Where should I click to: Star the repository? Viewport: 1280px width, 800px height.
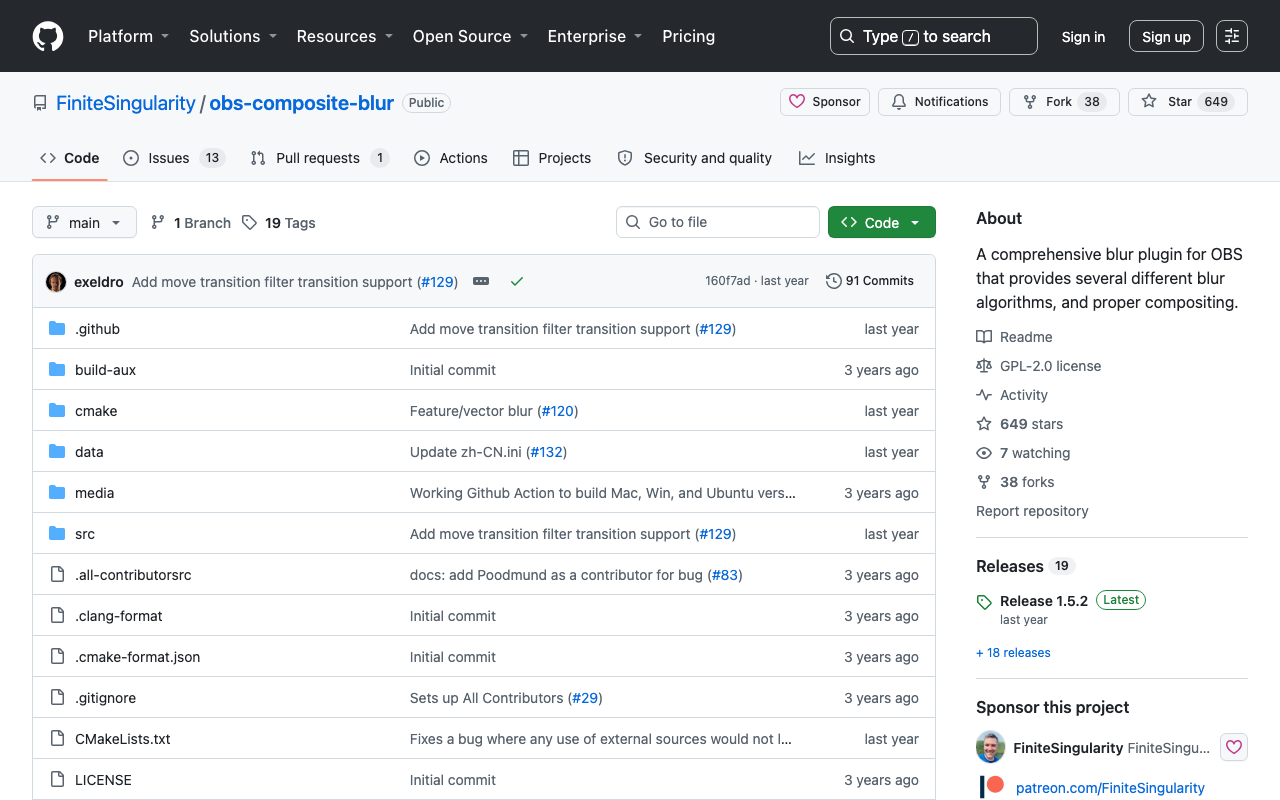[x=1188, y=102]
